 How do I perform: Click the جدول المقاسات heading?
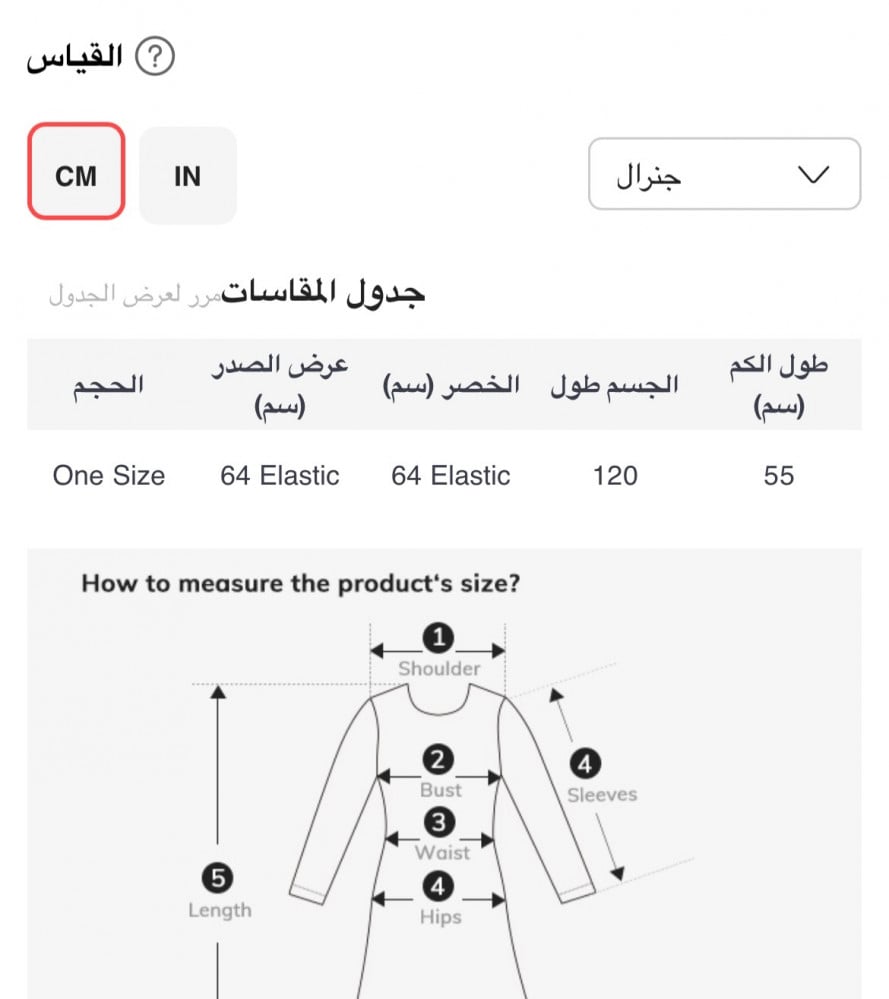pos(323,292)
